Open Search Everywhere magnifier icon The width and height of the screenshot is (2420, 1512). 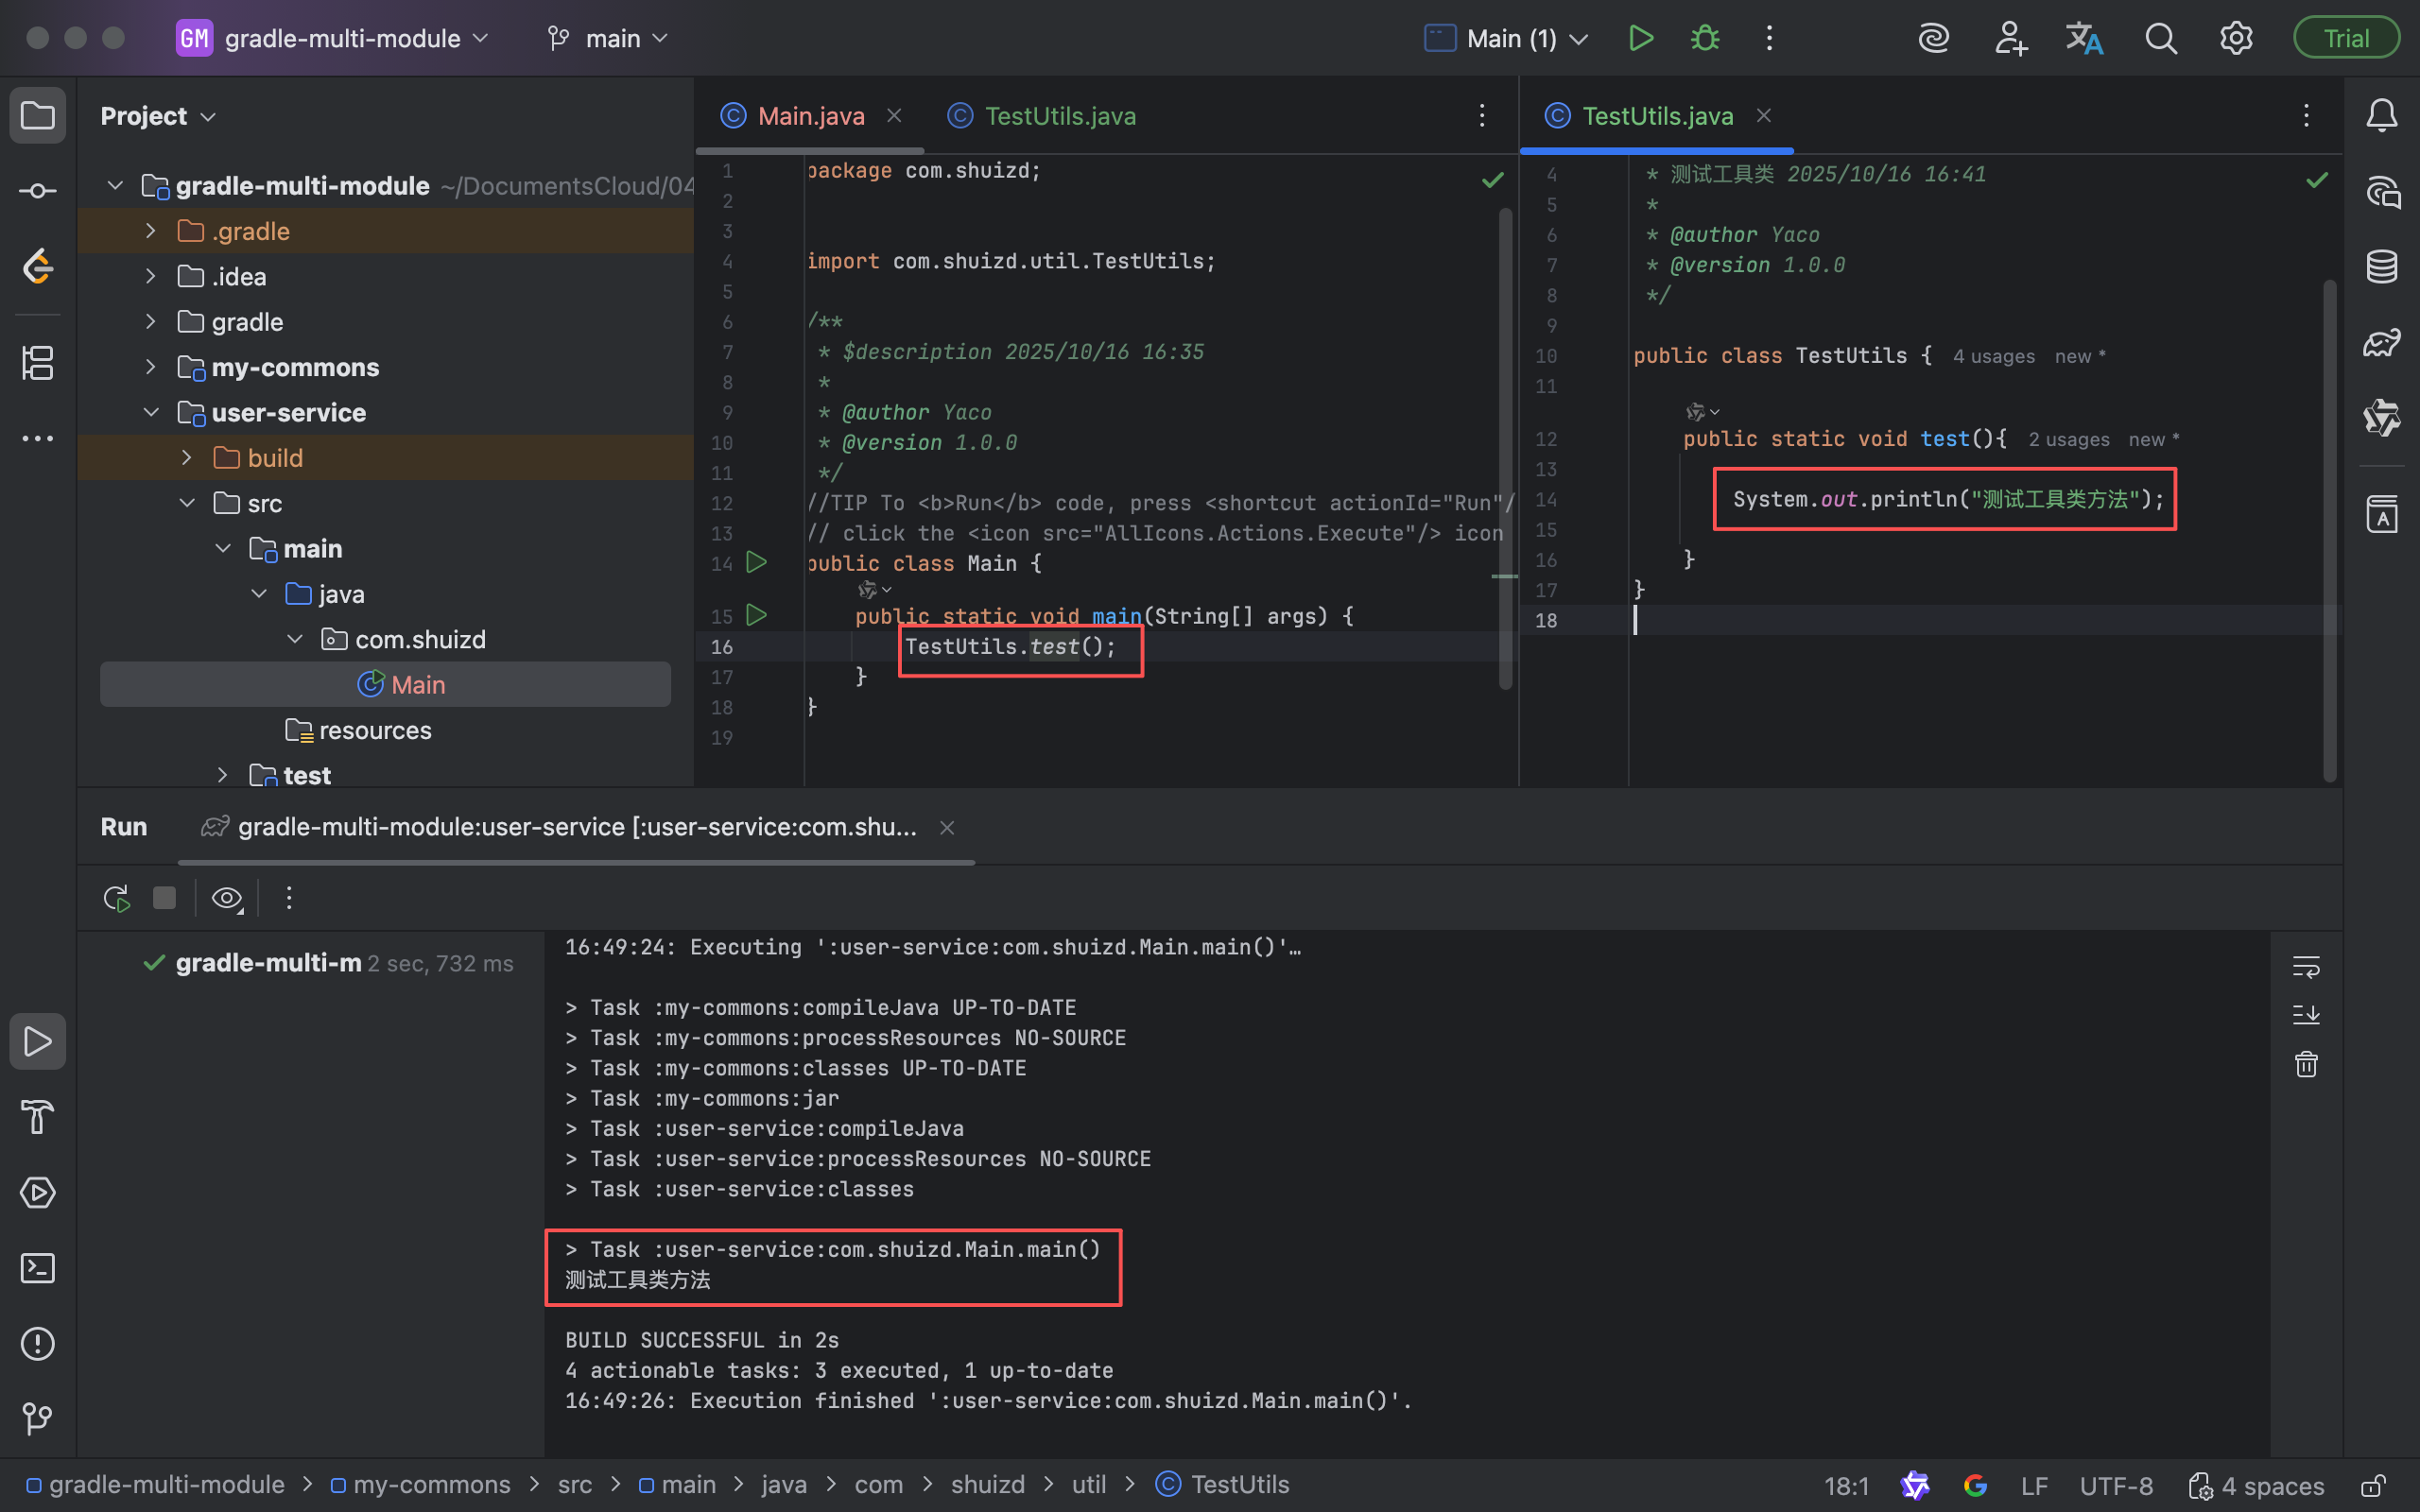[x=2160, y=38]
